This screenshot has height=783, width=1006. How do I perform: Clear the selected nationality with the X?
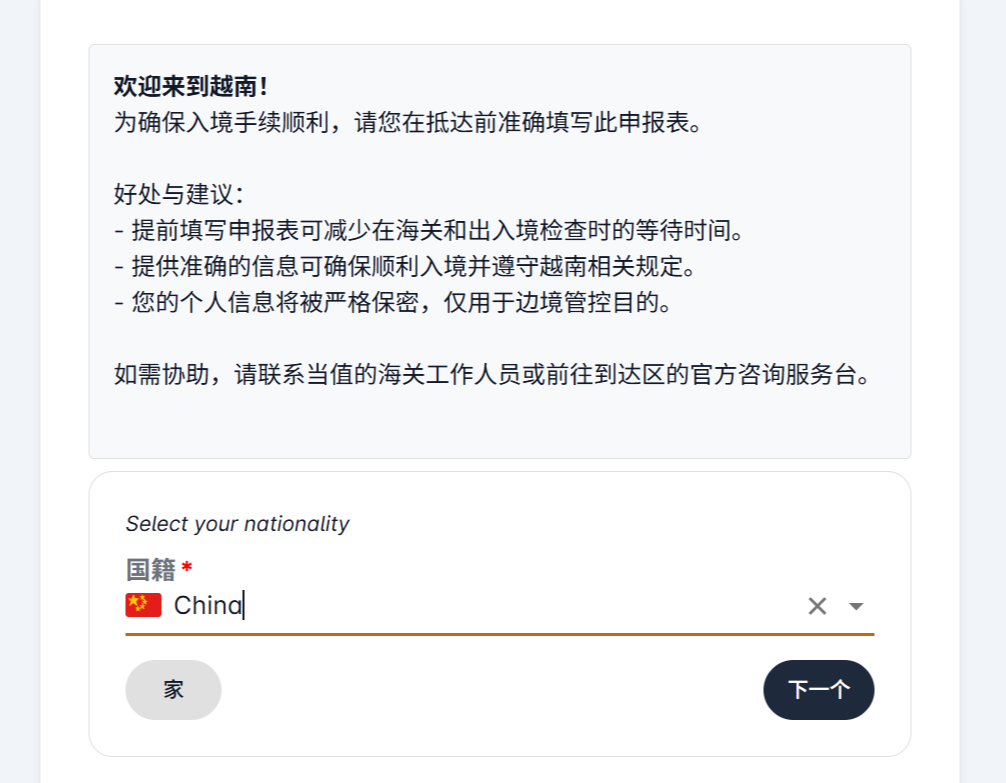[817, 606]
